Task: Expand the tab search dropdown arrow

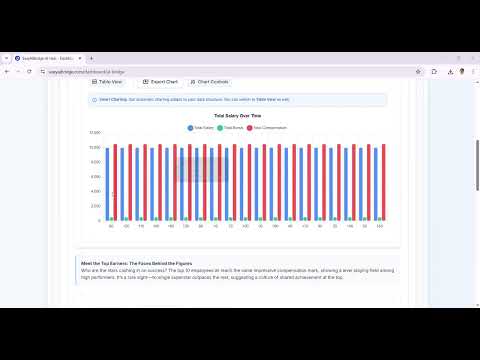Action: [6, 58]
